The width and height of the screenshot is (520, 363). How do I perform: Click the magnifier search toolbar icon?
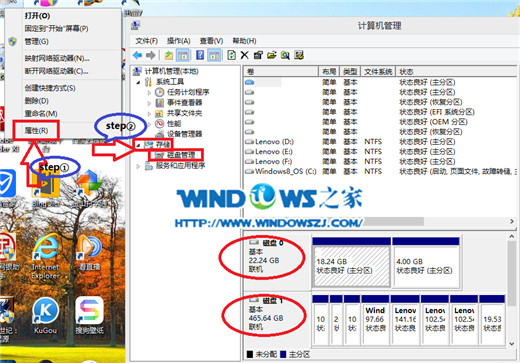[285, 55]
